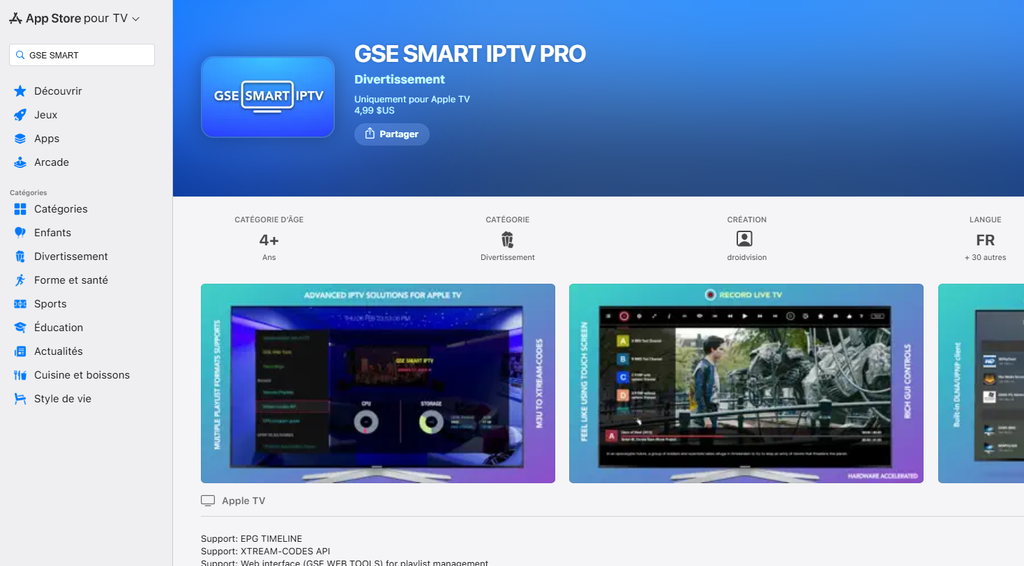The height and width of the screenshot is (566, 1024).
Task: Click the Apple TV device icon
Action: [x=208, y=501]
